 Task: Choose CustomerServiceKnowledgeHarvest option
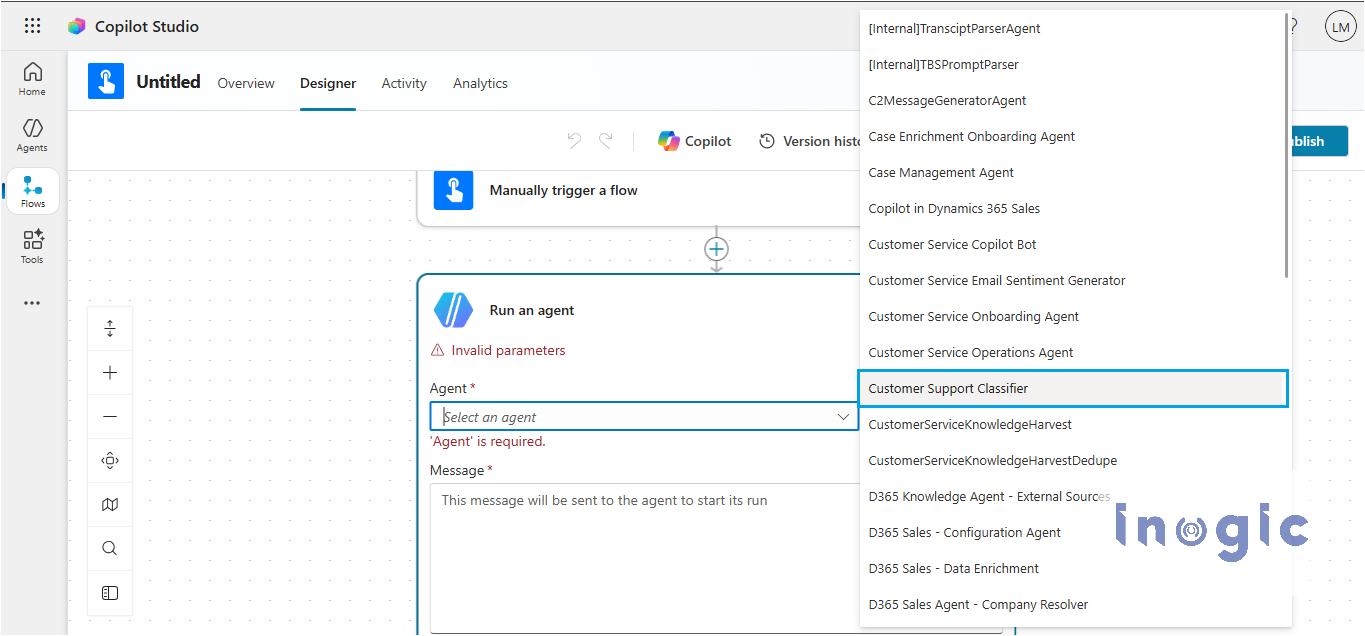1072,424
